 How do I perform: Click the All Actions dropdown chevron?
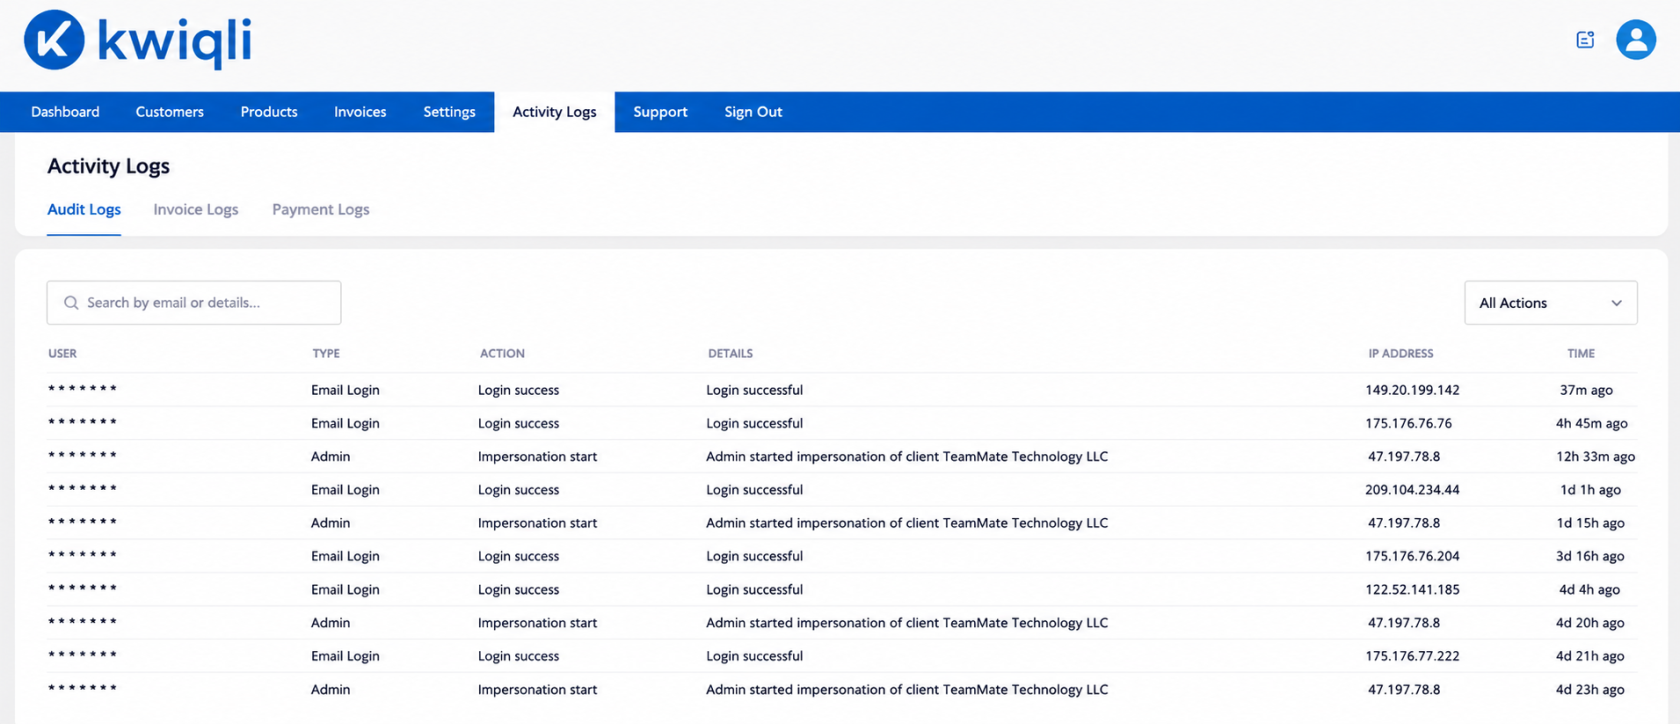tap(1616, 303)
